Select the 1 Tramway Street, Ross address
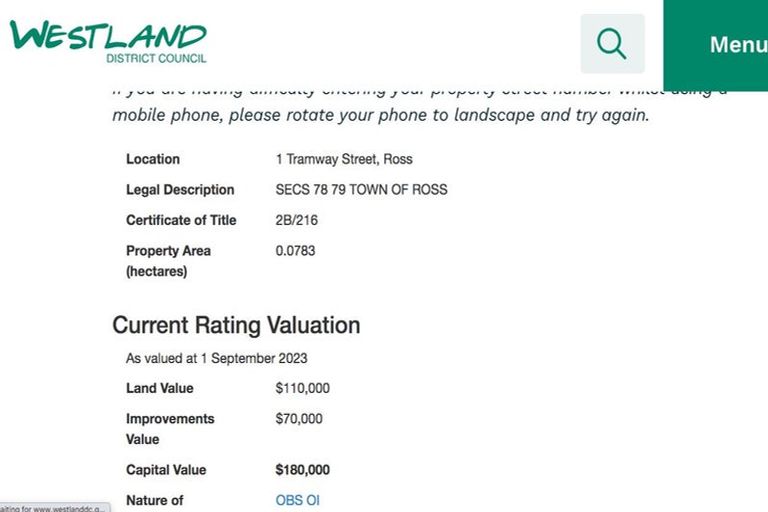 (343, 159)
